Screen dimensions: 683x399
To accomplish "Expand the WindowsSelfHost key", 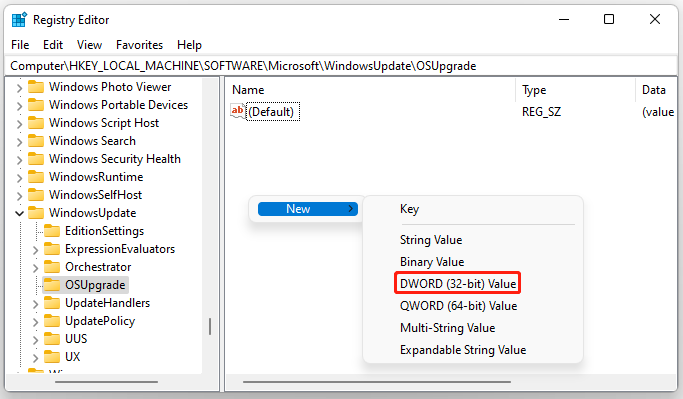I will (x=19, y=196).
